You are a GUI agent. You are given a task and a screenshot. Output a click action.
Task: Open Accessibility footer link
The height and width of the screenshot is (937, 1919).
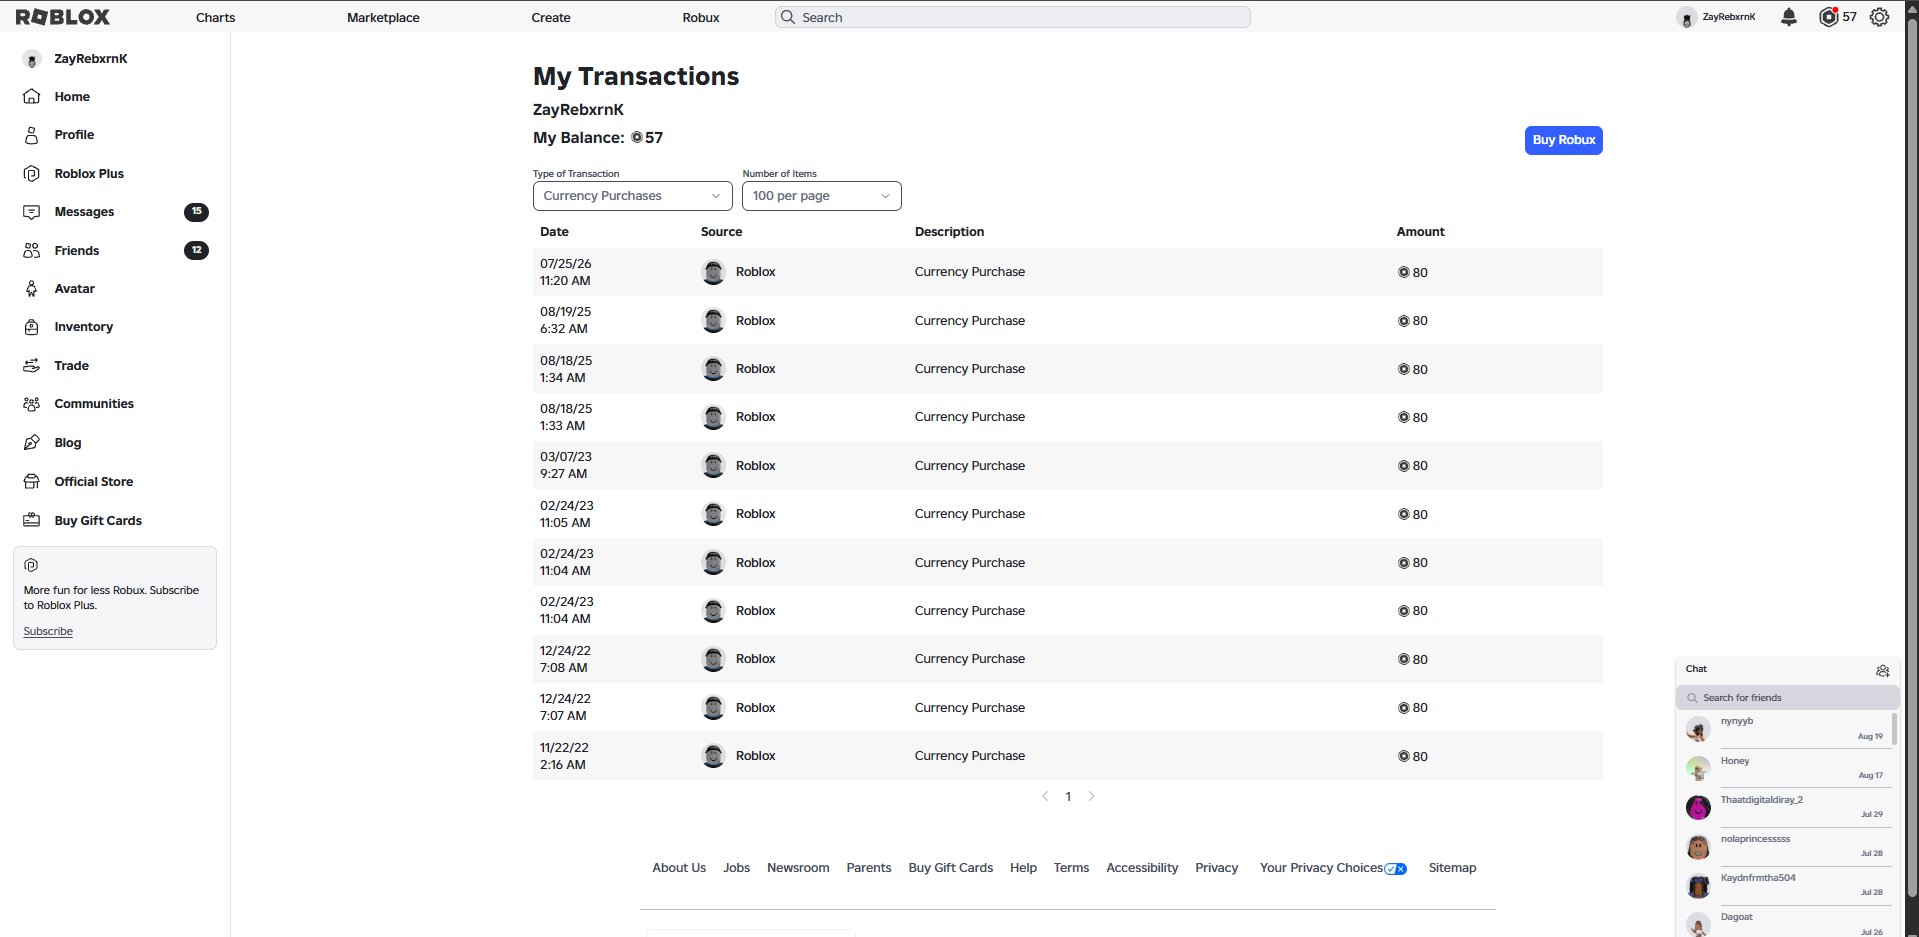click(1142, 868)
